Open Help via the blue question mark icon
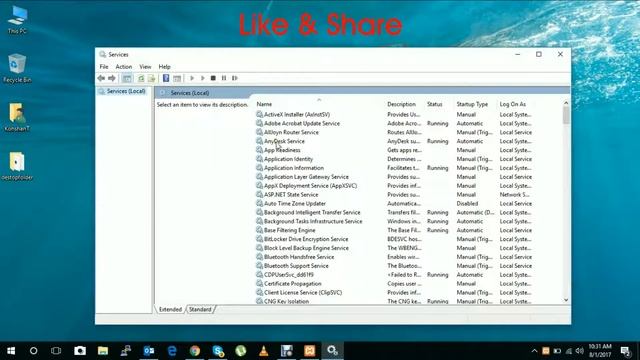640x360 pixels. click(166, 78)
